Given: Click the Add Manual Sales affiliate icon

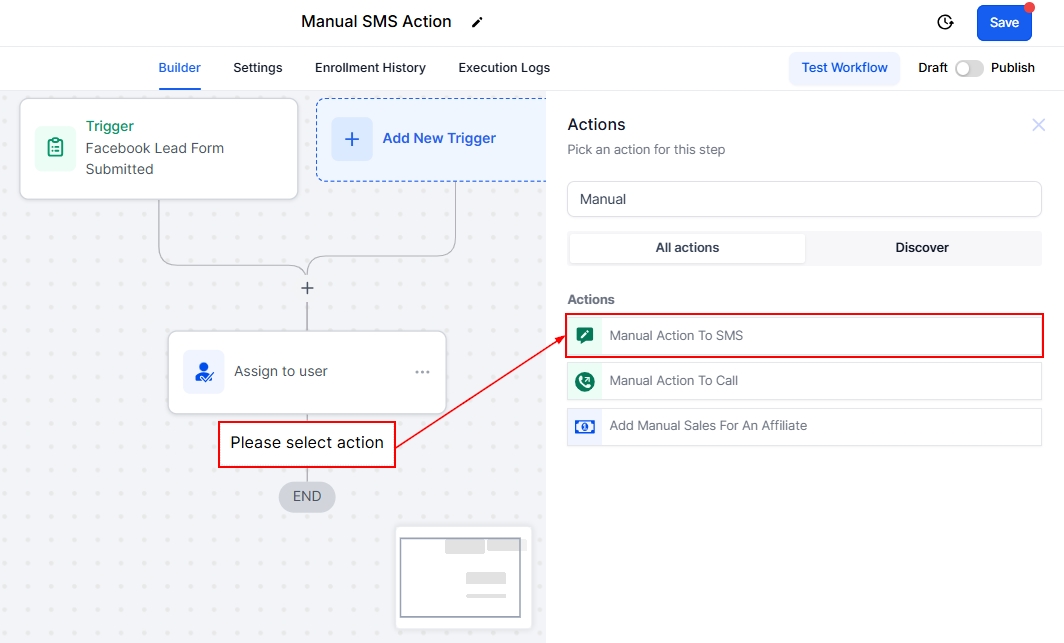Looking at the screenshot, I should pyautogui.click(x=585, y=426).
